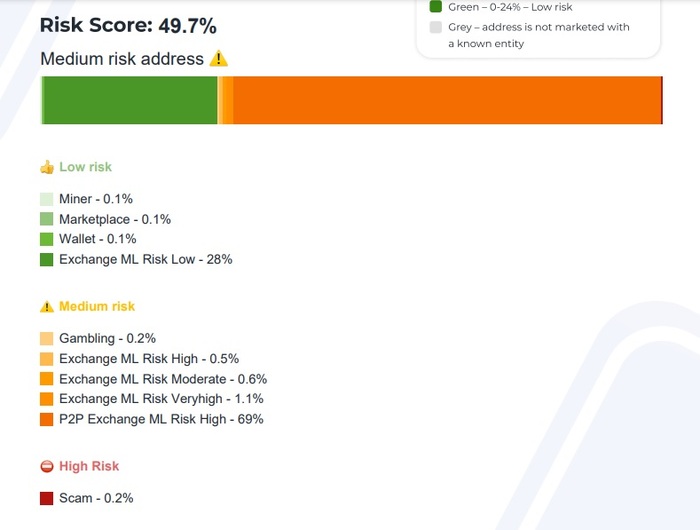Click the Low risk section heading
The height and width of the screenshot is (530, 700).
tap(85, 167)
